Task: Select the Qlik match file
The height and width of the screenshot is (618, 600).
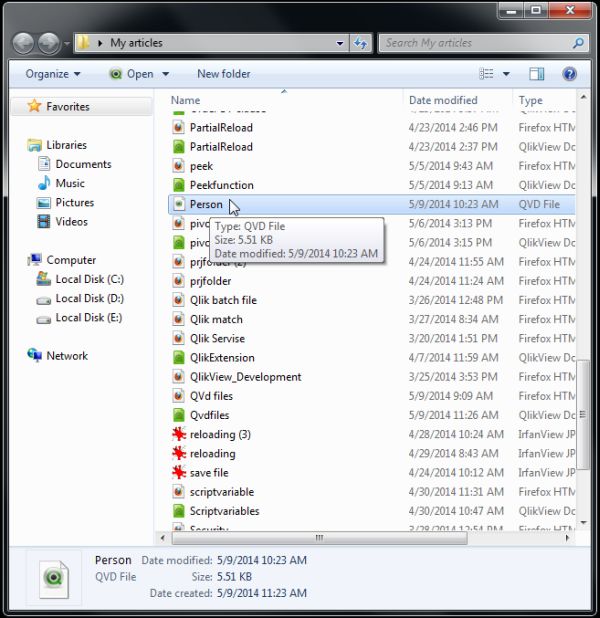Action: coord(216,319)
